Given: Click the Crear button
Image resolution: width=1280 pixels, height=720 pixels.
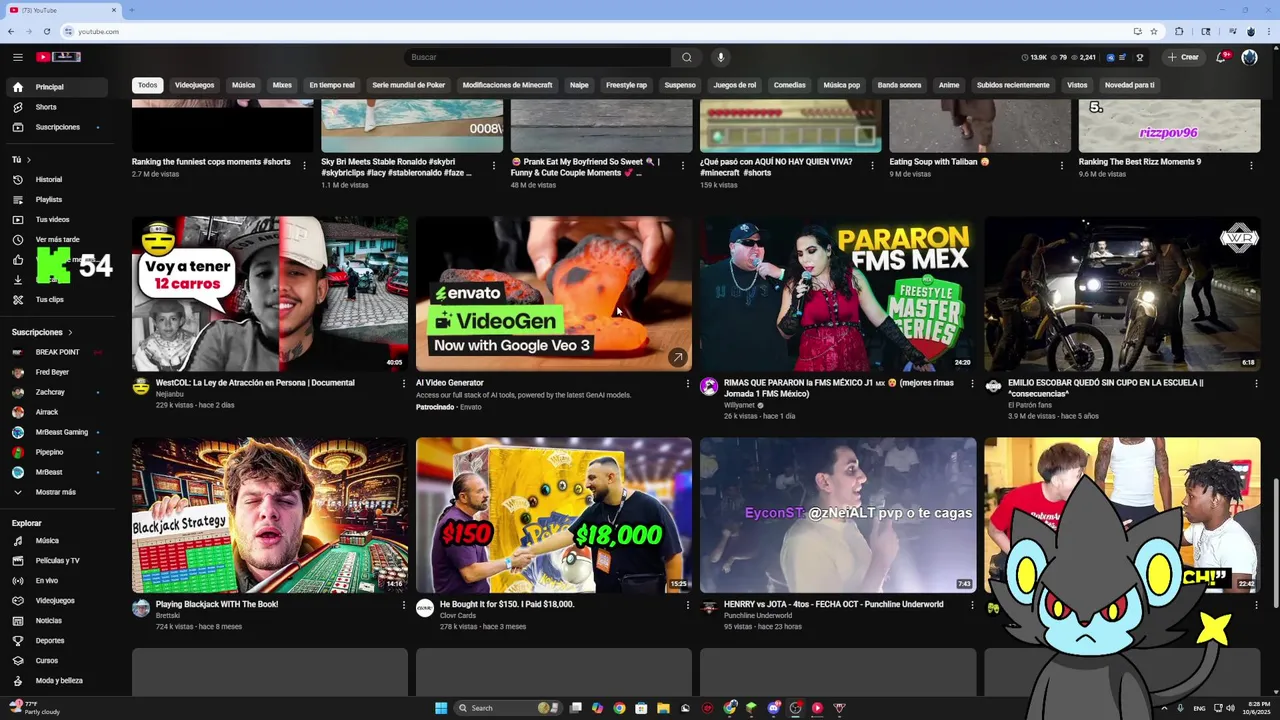Looking at the screenshot, I should 1183,57.
